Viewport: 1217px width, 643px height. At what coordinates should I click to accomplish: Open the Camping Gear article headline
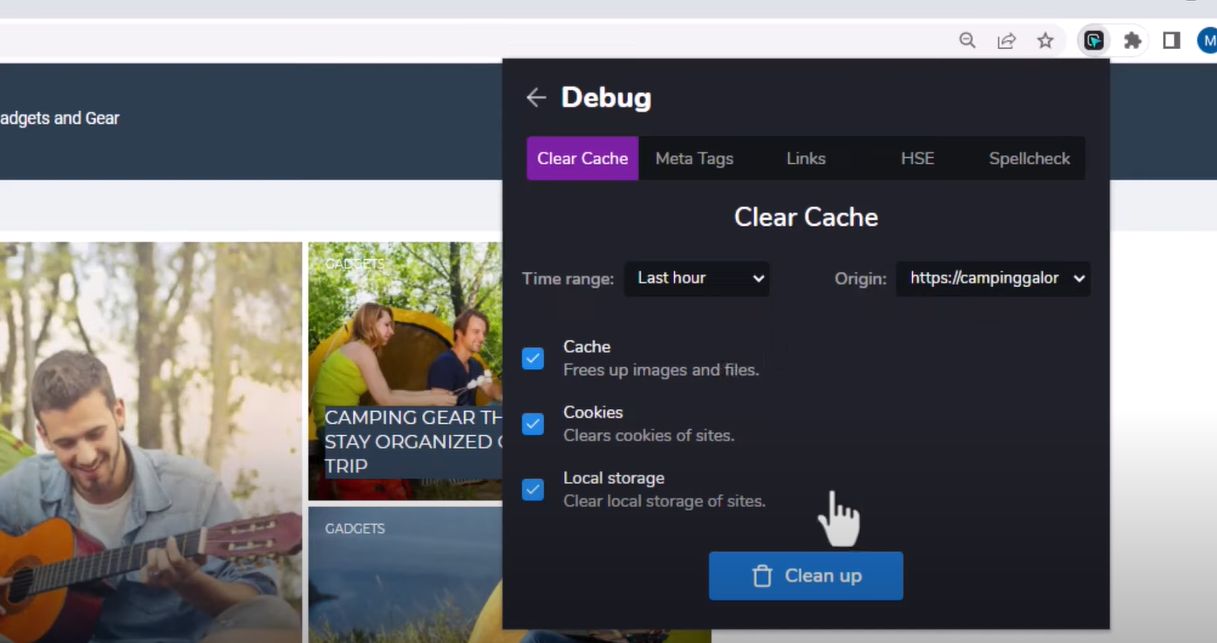tap(412, 441)
